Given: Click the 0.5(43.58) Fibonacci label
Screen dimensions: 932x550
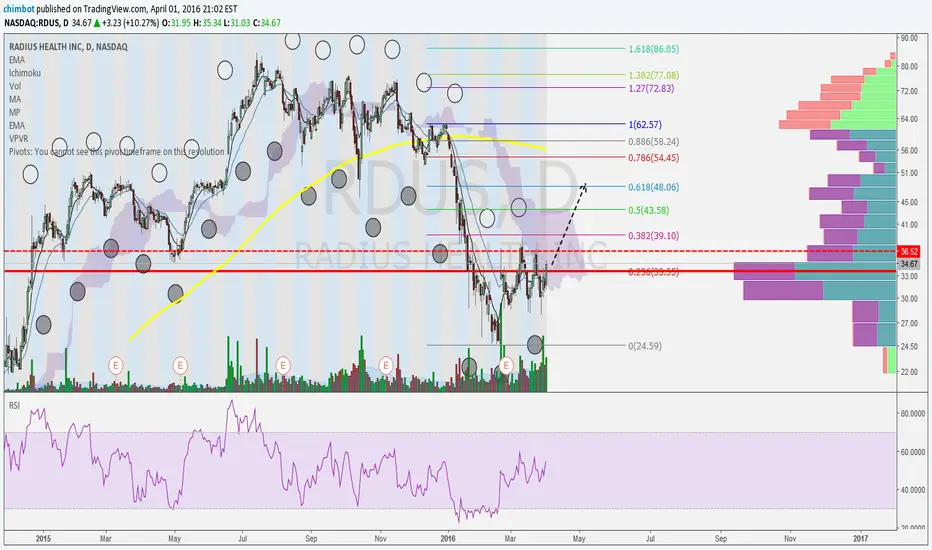Looking at the screenshot, I should click(648, 210).
